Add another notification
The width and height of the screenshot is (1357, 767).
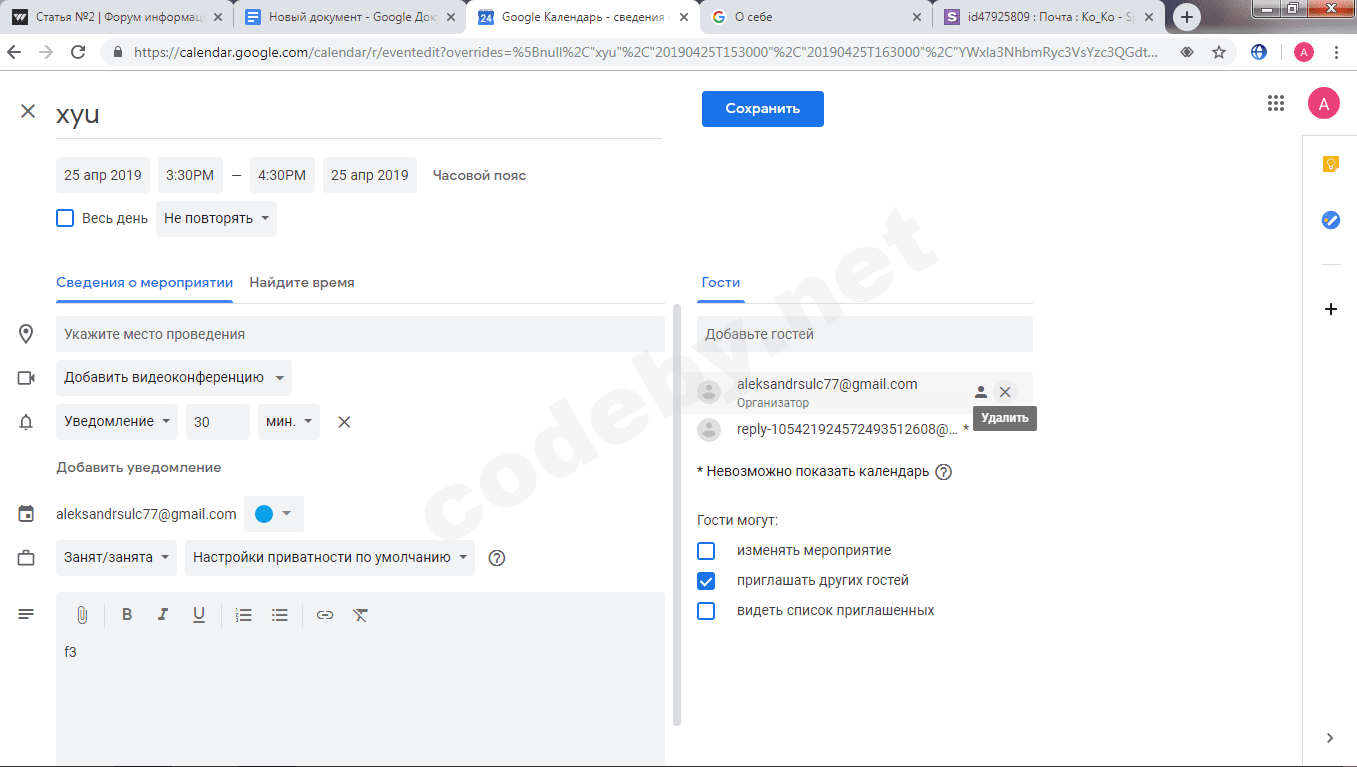point(139,467)
